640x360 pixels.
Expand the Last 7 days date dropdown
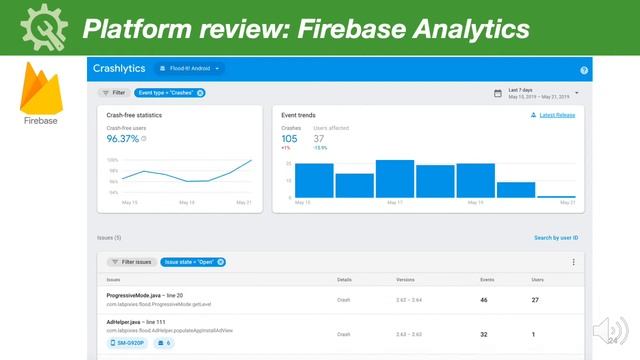(577, 93)
